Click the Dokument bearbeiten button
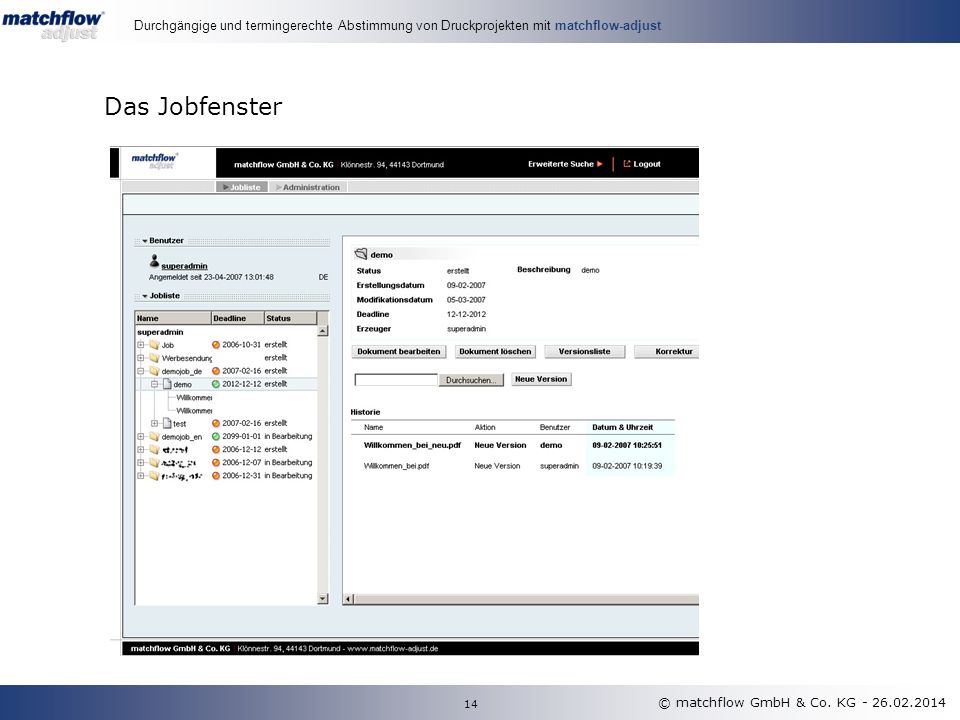Image resolution: width=960 pixels, height=720 pixels. point(399,351)
